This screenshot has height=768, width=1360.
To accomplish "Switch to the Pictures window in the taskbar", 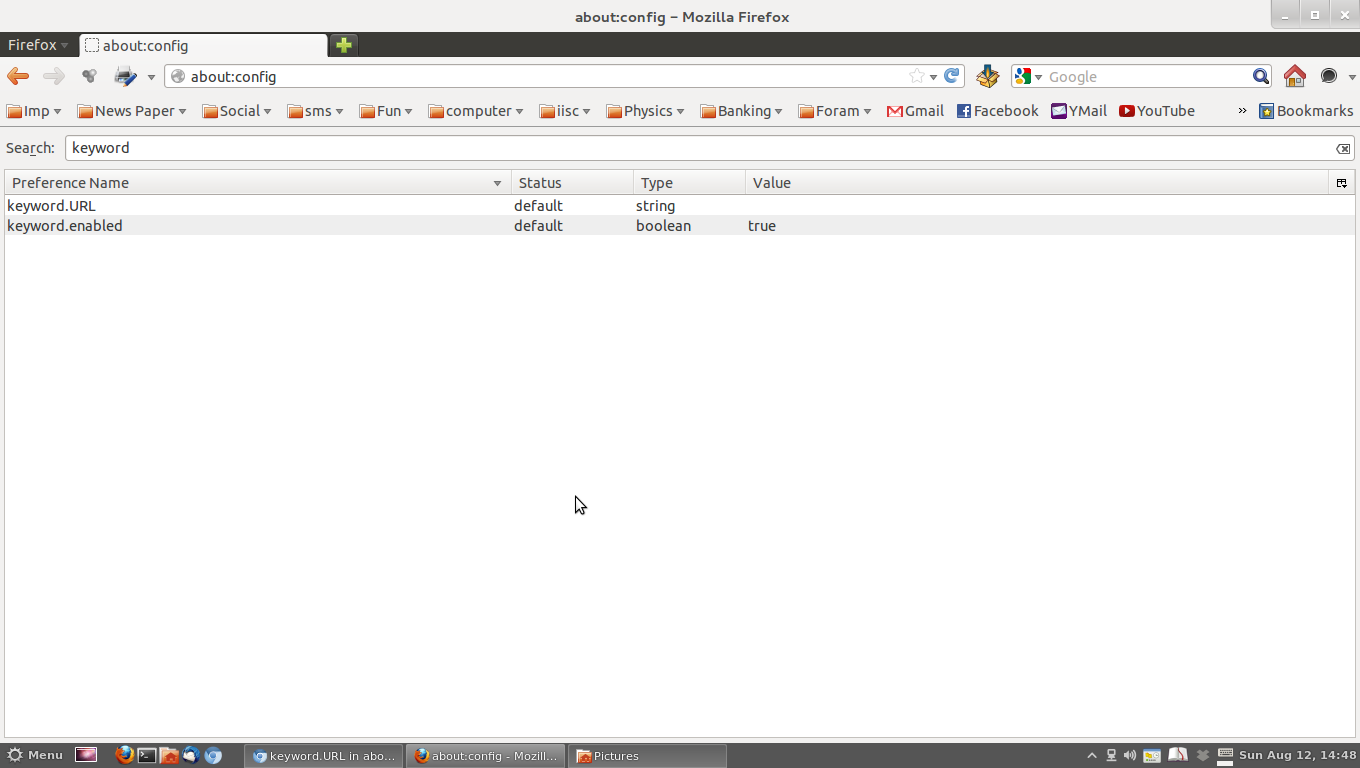I will click(647, 756).
